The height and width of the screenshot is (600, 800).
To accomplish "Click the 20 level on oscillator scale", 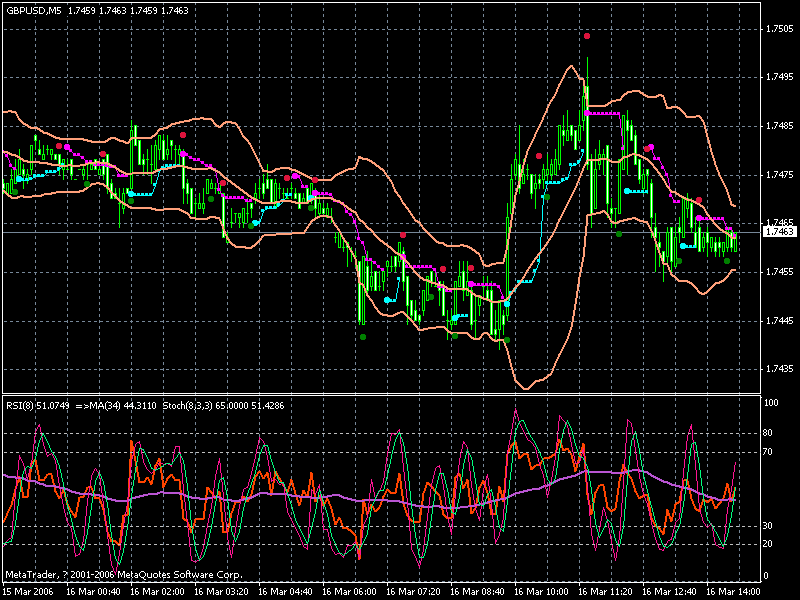I will point(768,544).
